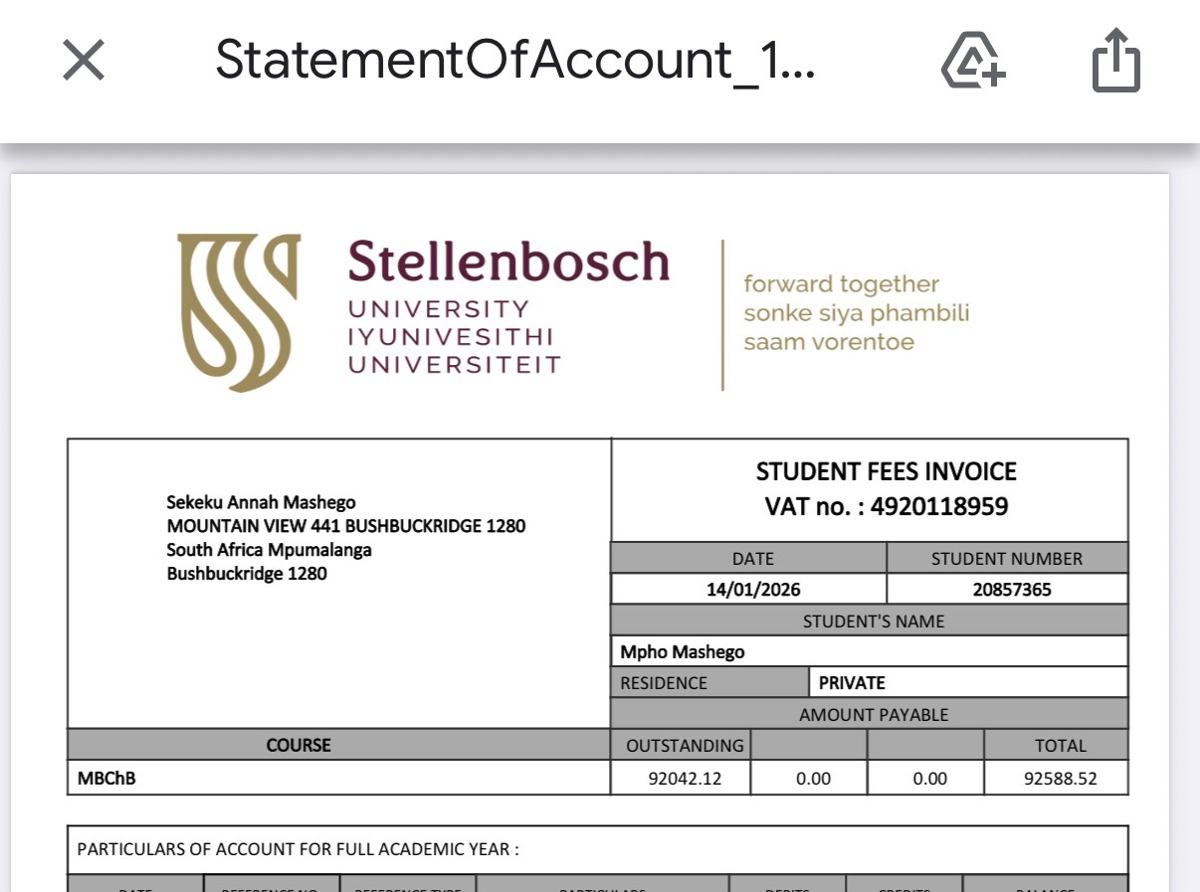Viewport: 1200px width, 892px height.
Task: Click the PRIVATE residence value
Action: (852, 683)
